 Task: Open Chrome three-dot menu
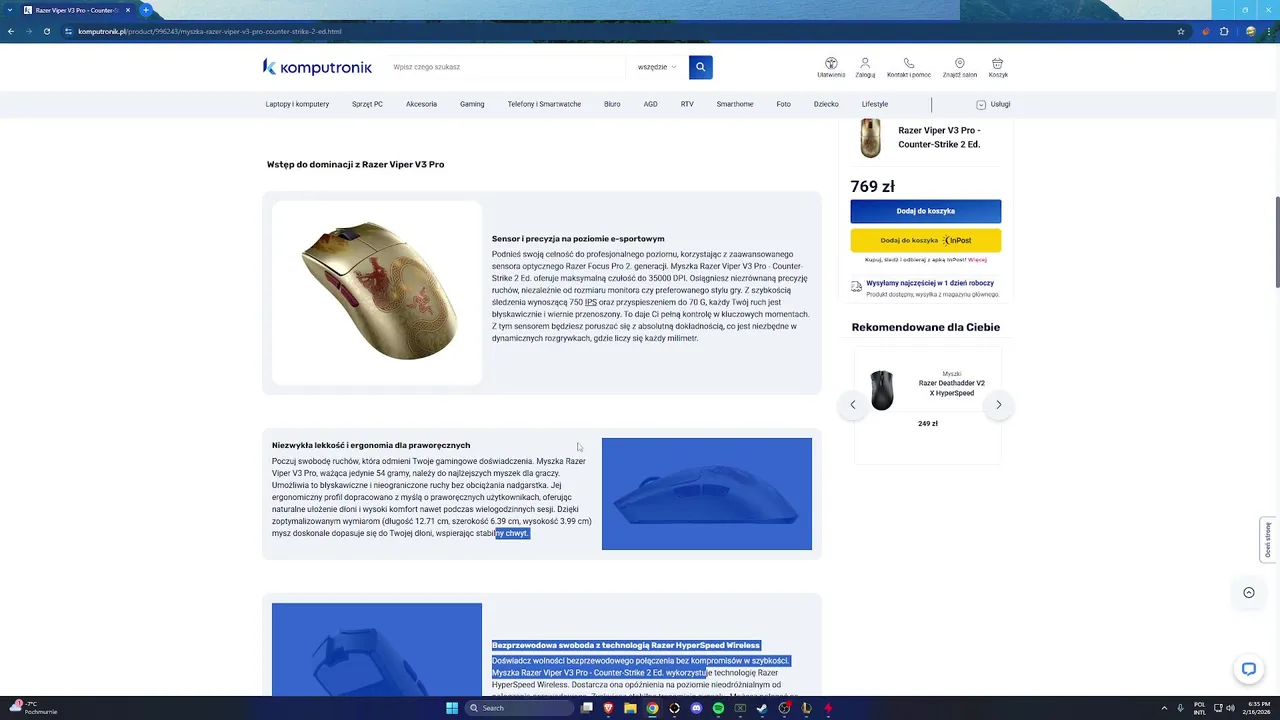pyautogui.click(x=1268, y=31)
